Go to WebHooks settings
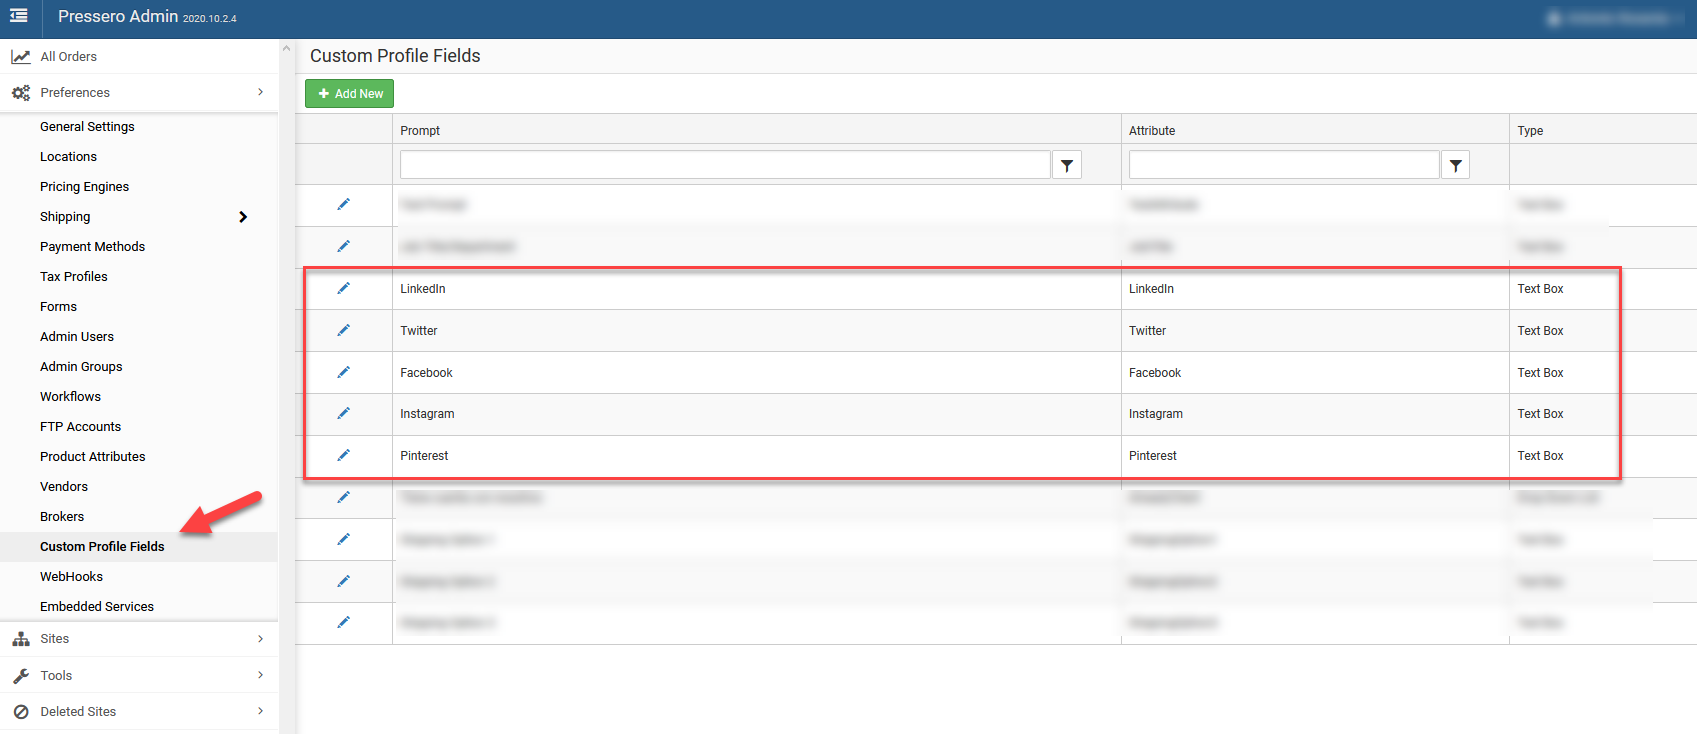Screen dimensions: 1697x734 [72, 577]
